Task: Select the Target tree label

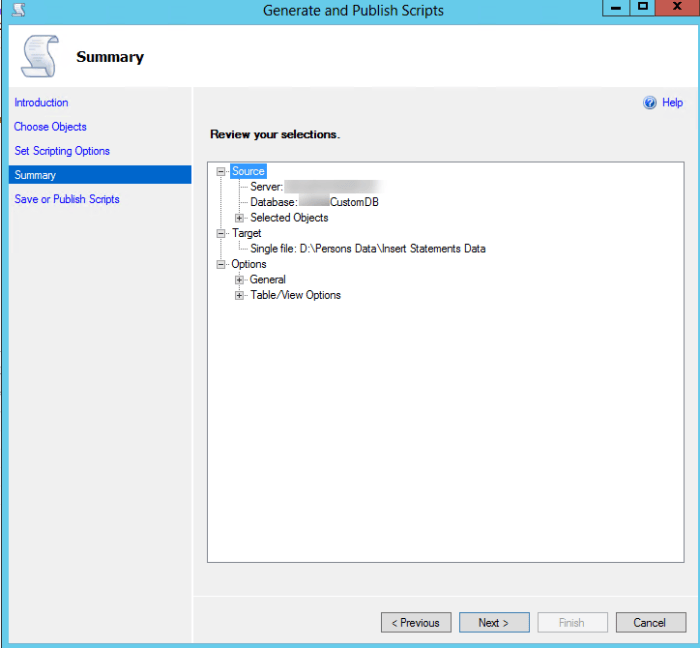Action: 246,233
